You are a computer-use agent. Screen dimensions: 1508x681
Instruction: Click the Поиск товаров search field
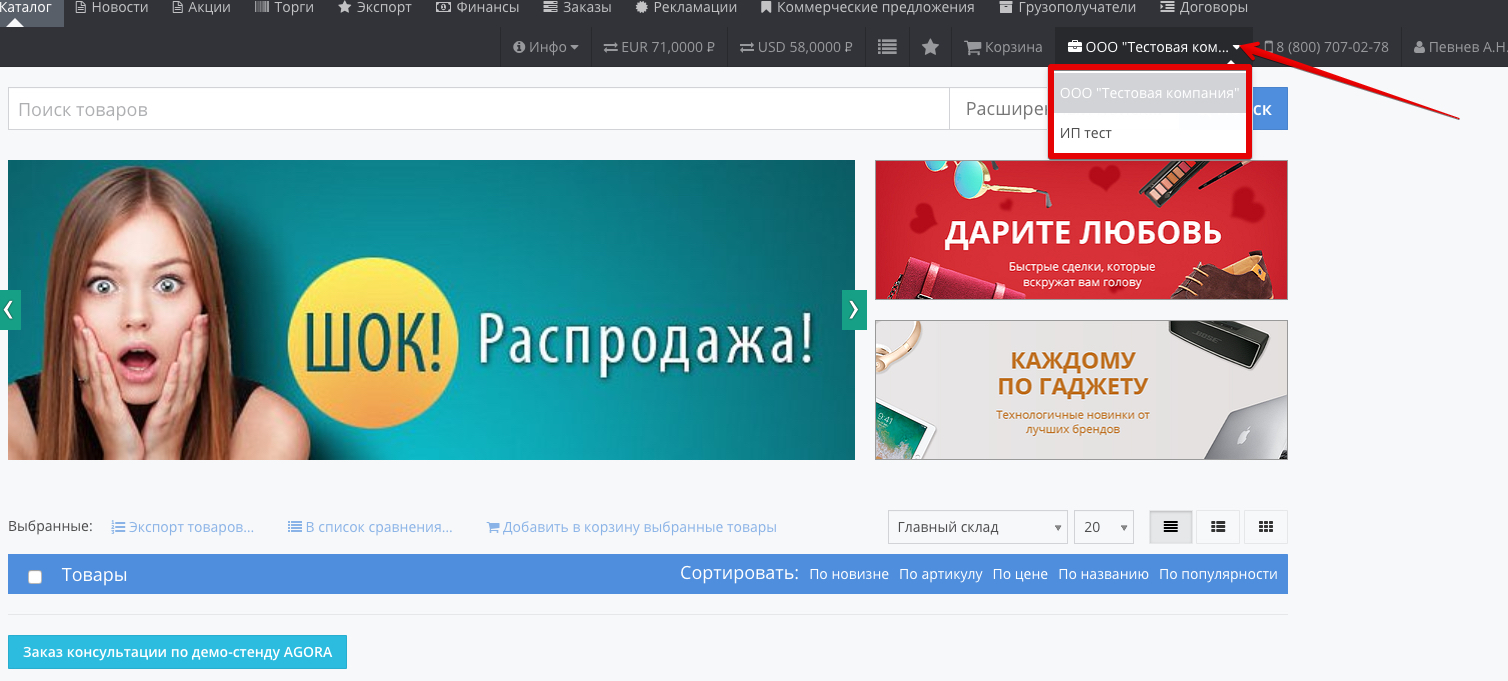(478, 109)
